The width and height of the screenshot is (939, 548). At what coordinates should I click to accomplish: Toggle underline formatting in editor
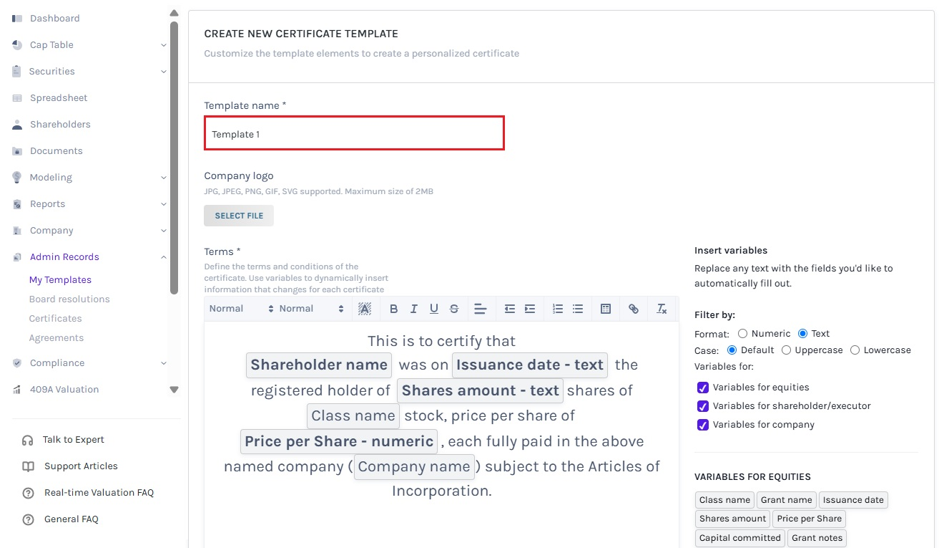pyautogui.click(x=434, y=309)
